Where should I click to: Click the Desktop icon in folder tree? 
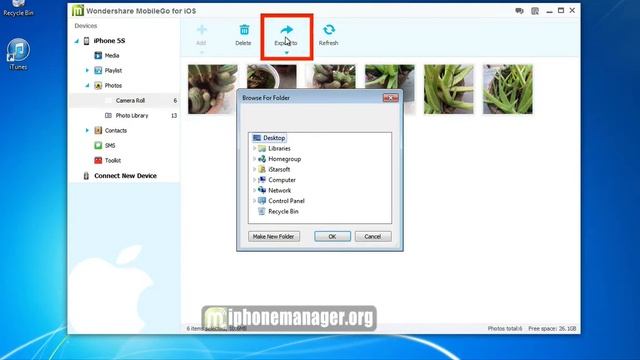tap(257, 138)
